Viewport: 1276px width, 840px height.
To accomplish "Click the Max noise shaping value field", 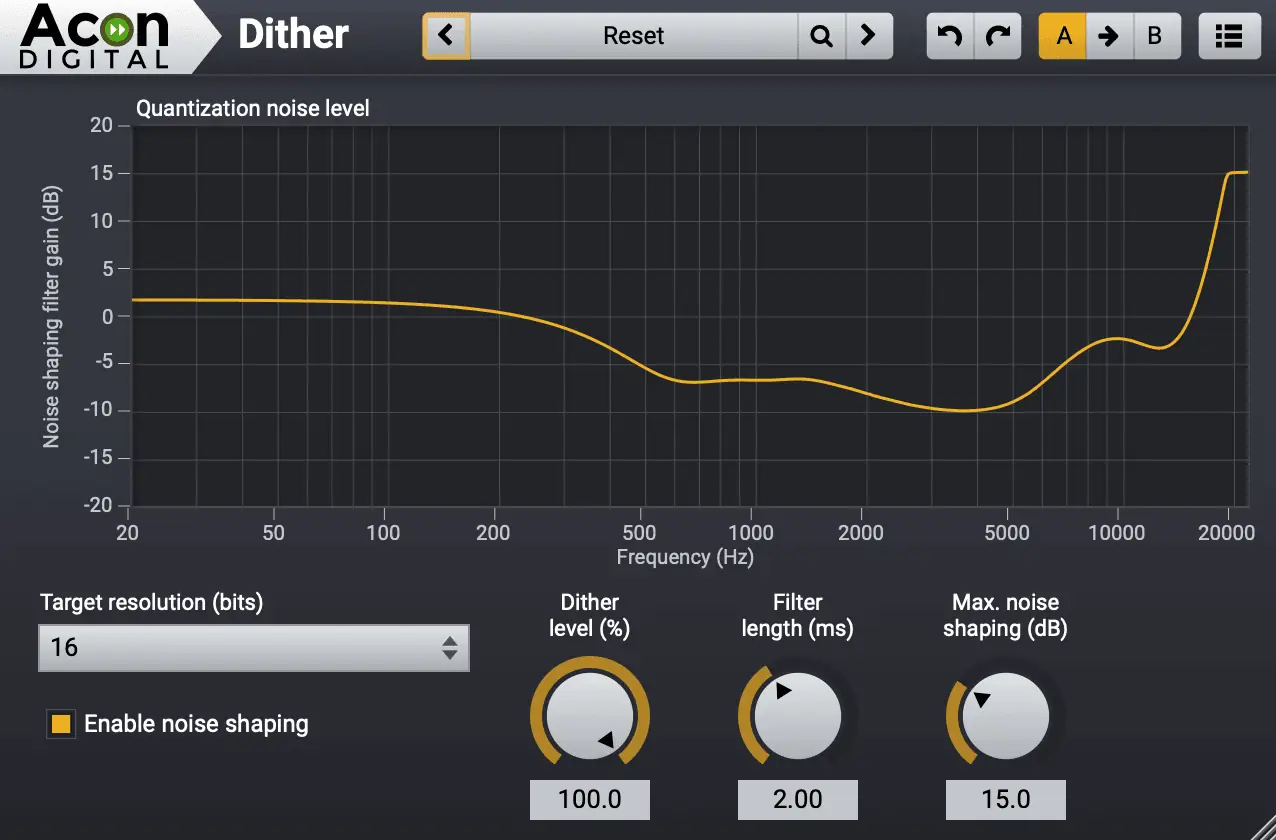I will click(x=1004, y=799).
